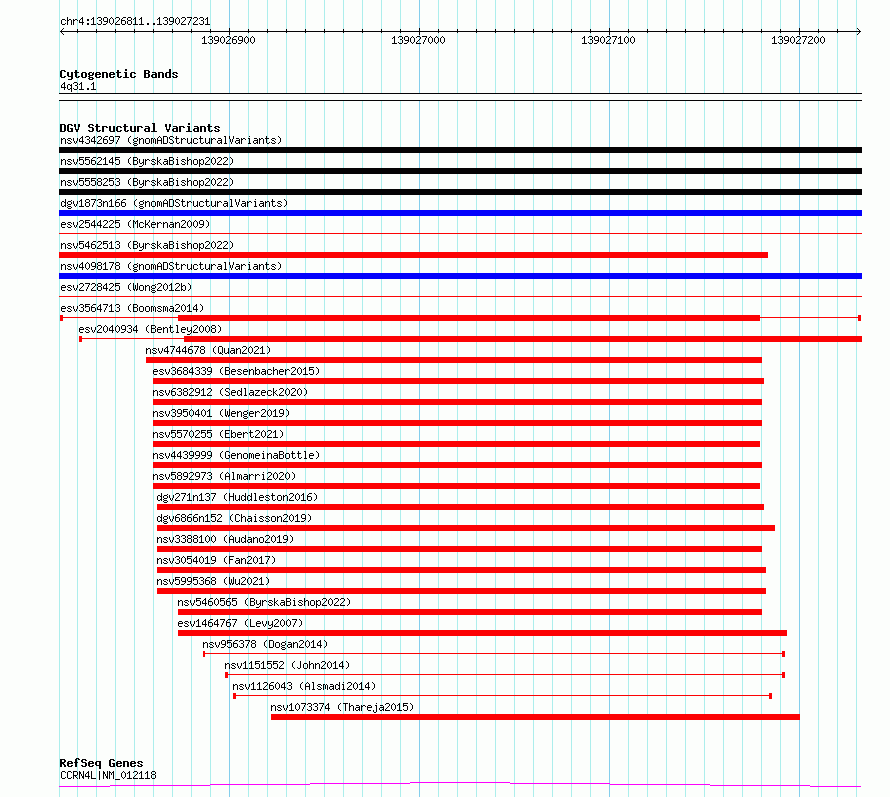Select esv1464767 (Levy2007) label
The width and height of the screenshot is (890, 797).
point(240,623)
